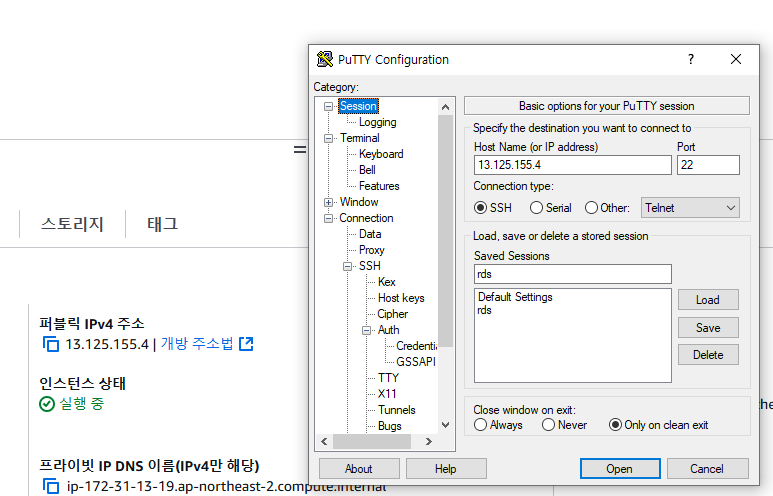The width and height of the screenshot is (773, 496).
Task: Collapse the Connection tree node
Action: click(x=328, y=218)
